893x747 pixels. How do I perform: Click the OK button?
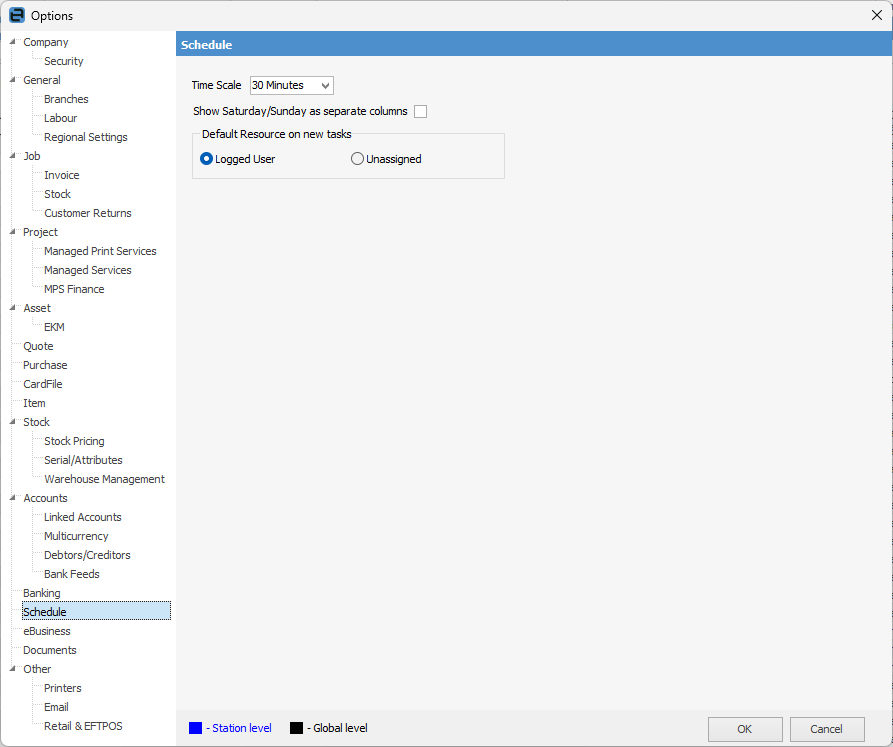tap(744, 729)
